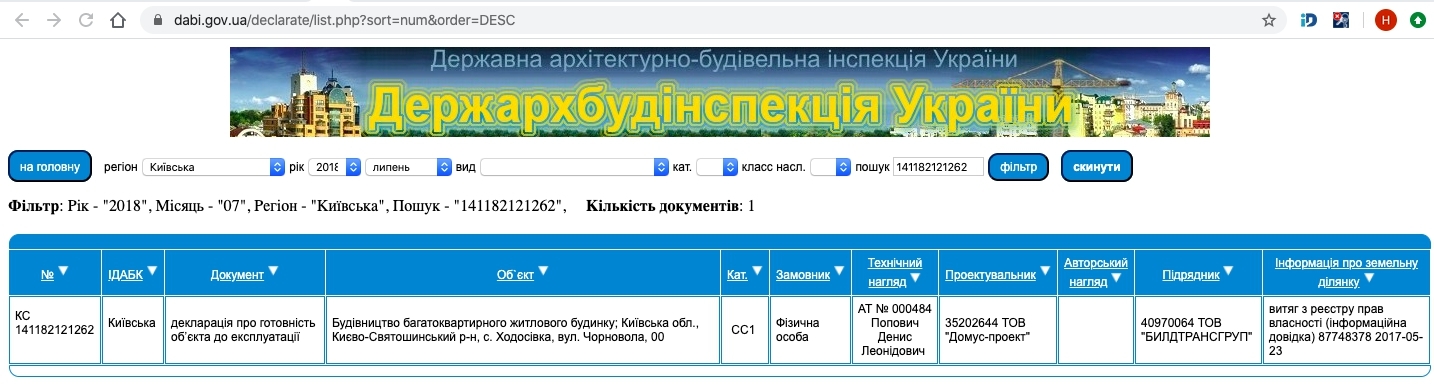Click the green update arrow icon
The image size is (1434, 392).
tap(1417, 20)
